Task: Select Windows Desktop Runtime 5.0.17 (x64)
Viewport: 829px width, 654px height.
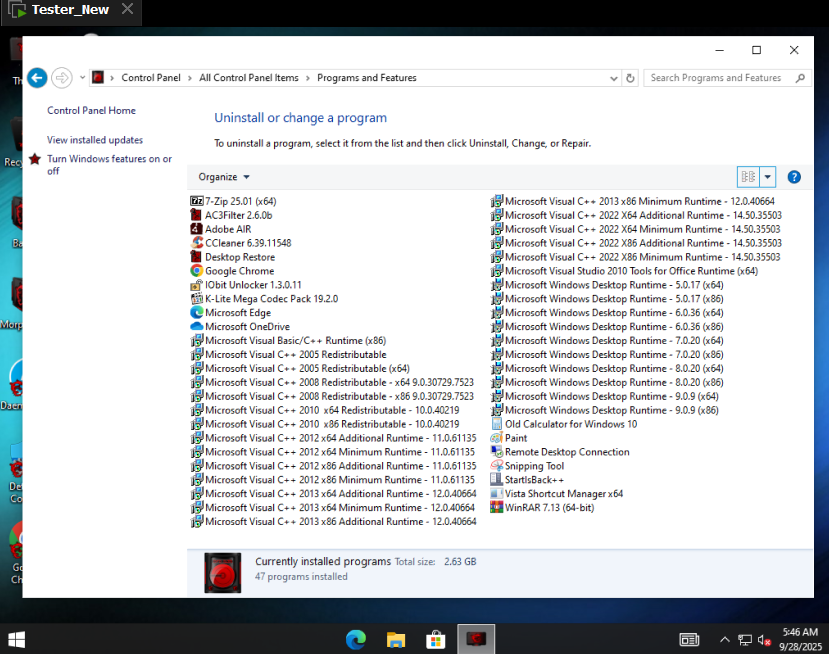Action: [607, 285]
